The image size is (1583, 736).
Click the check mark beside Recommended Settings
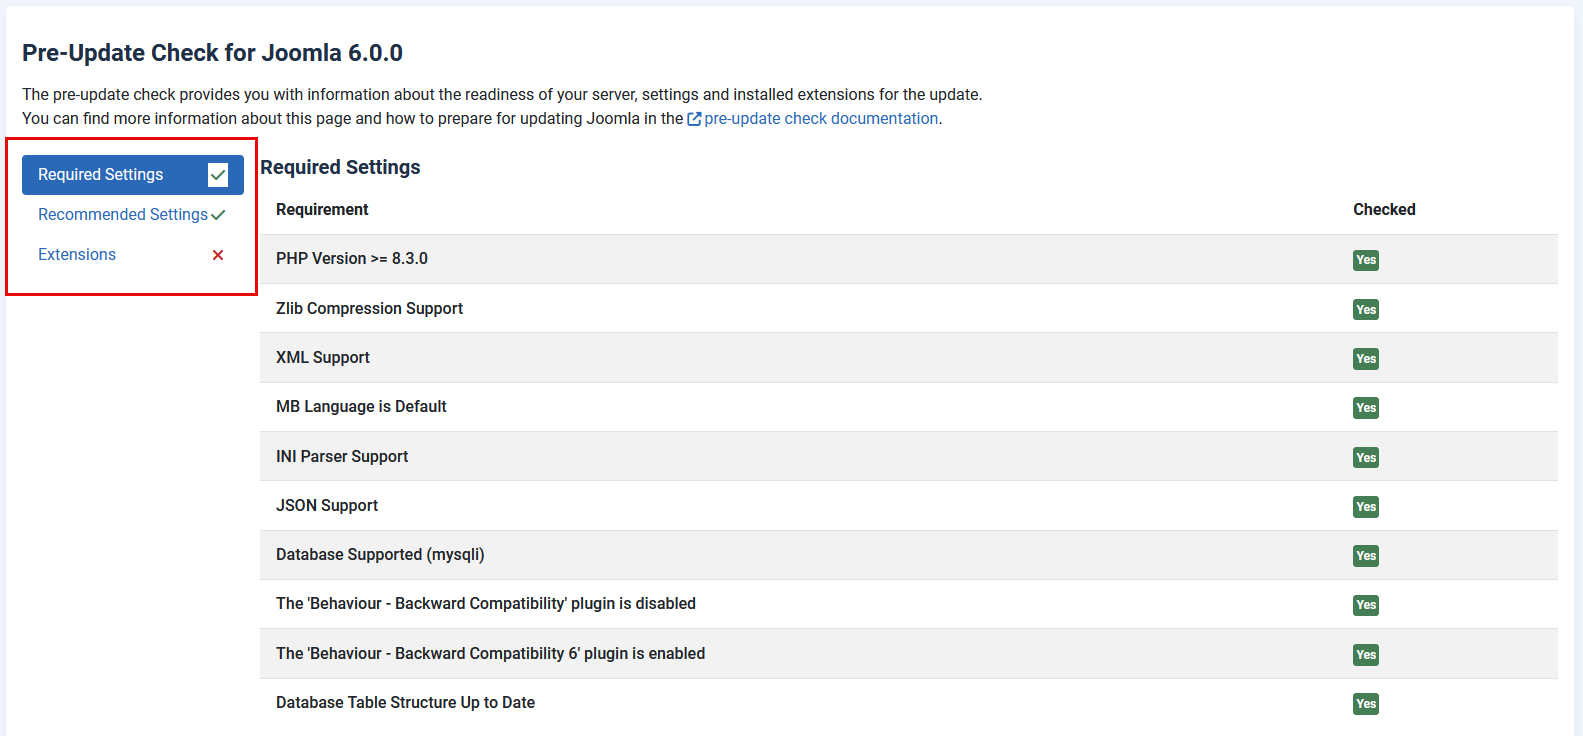point(218,214)
